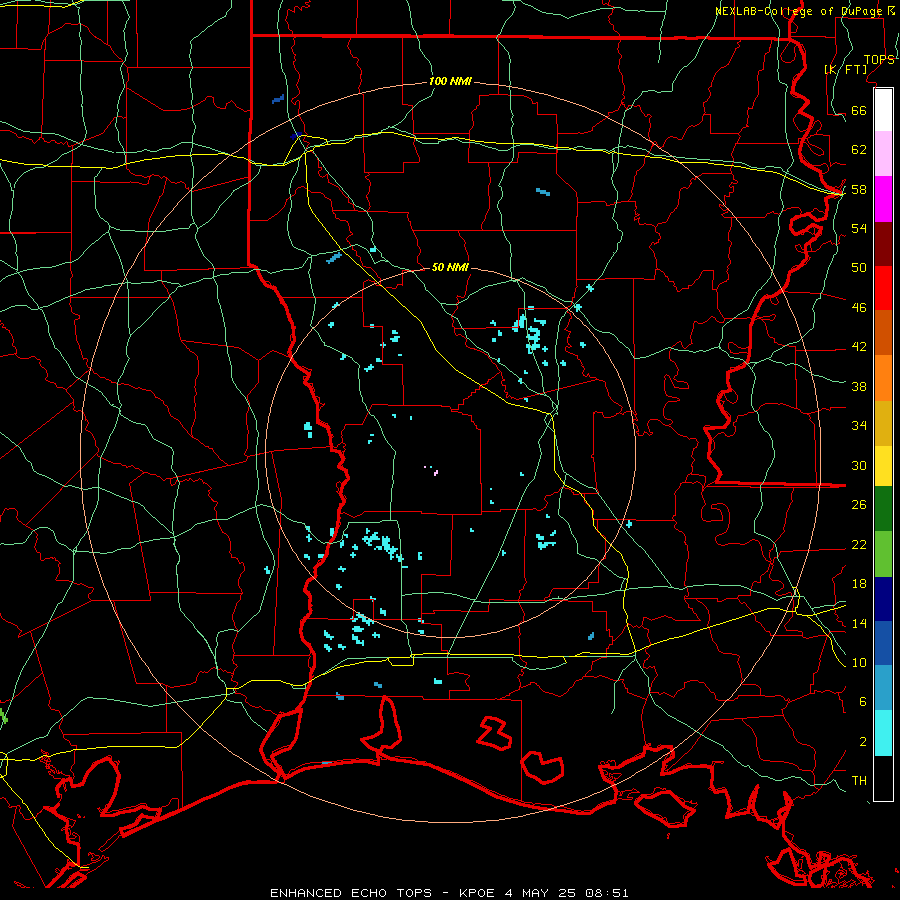Select the bright yellow legend band
Screen dimensions: 900x900
tap(883, 466)
